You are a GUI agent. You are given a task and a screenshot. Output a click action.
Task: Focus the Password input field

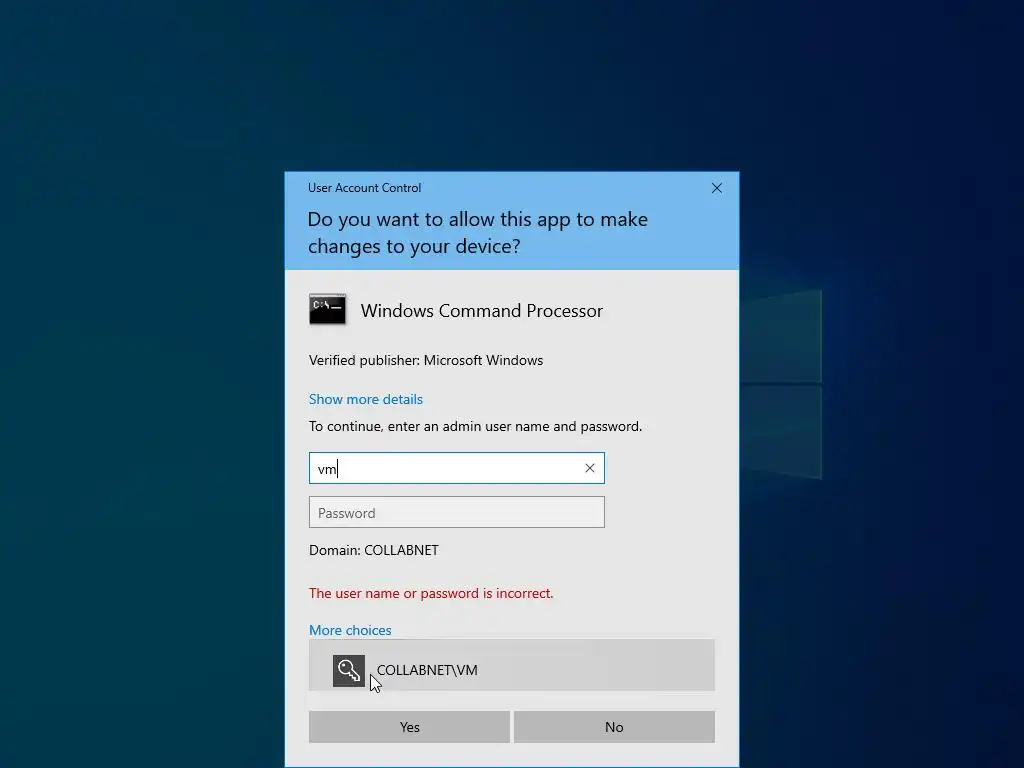coord(456,513)
